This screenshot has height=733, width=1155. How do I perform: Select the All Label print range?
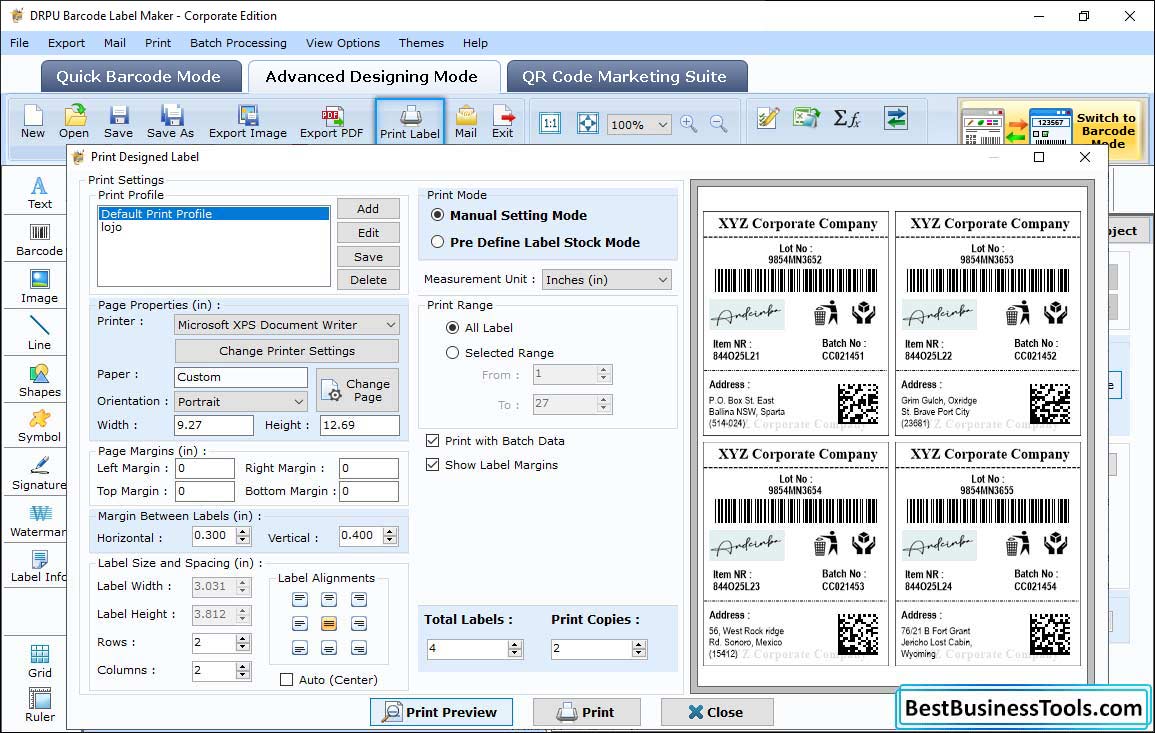452,328
